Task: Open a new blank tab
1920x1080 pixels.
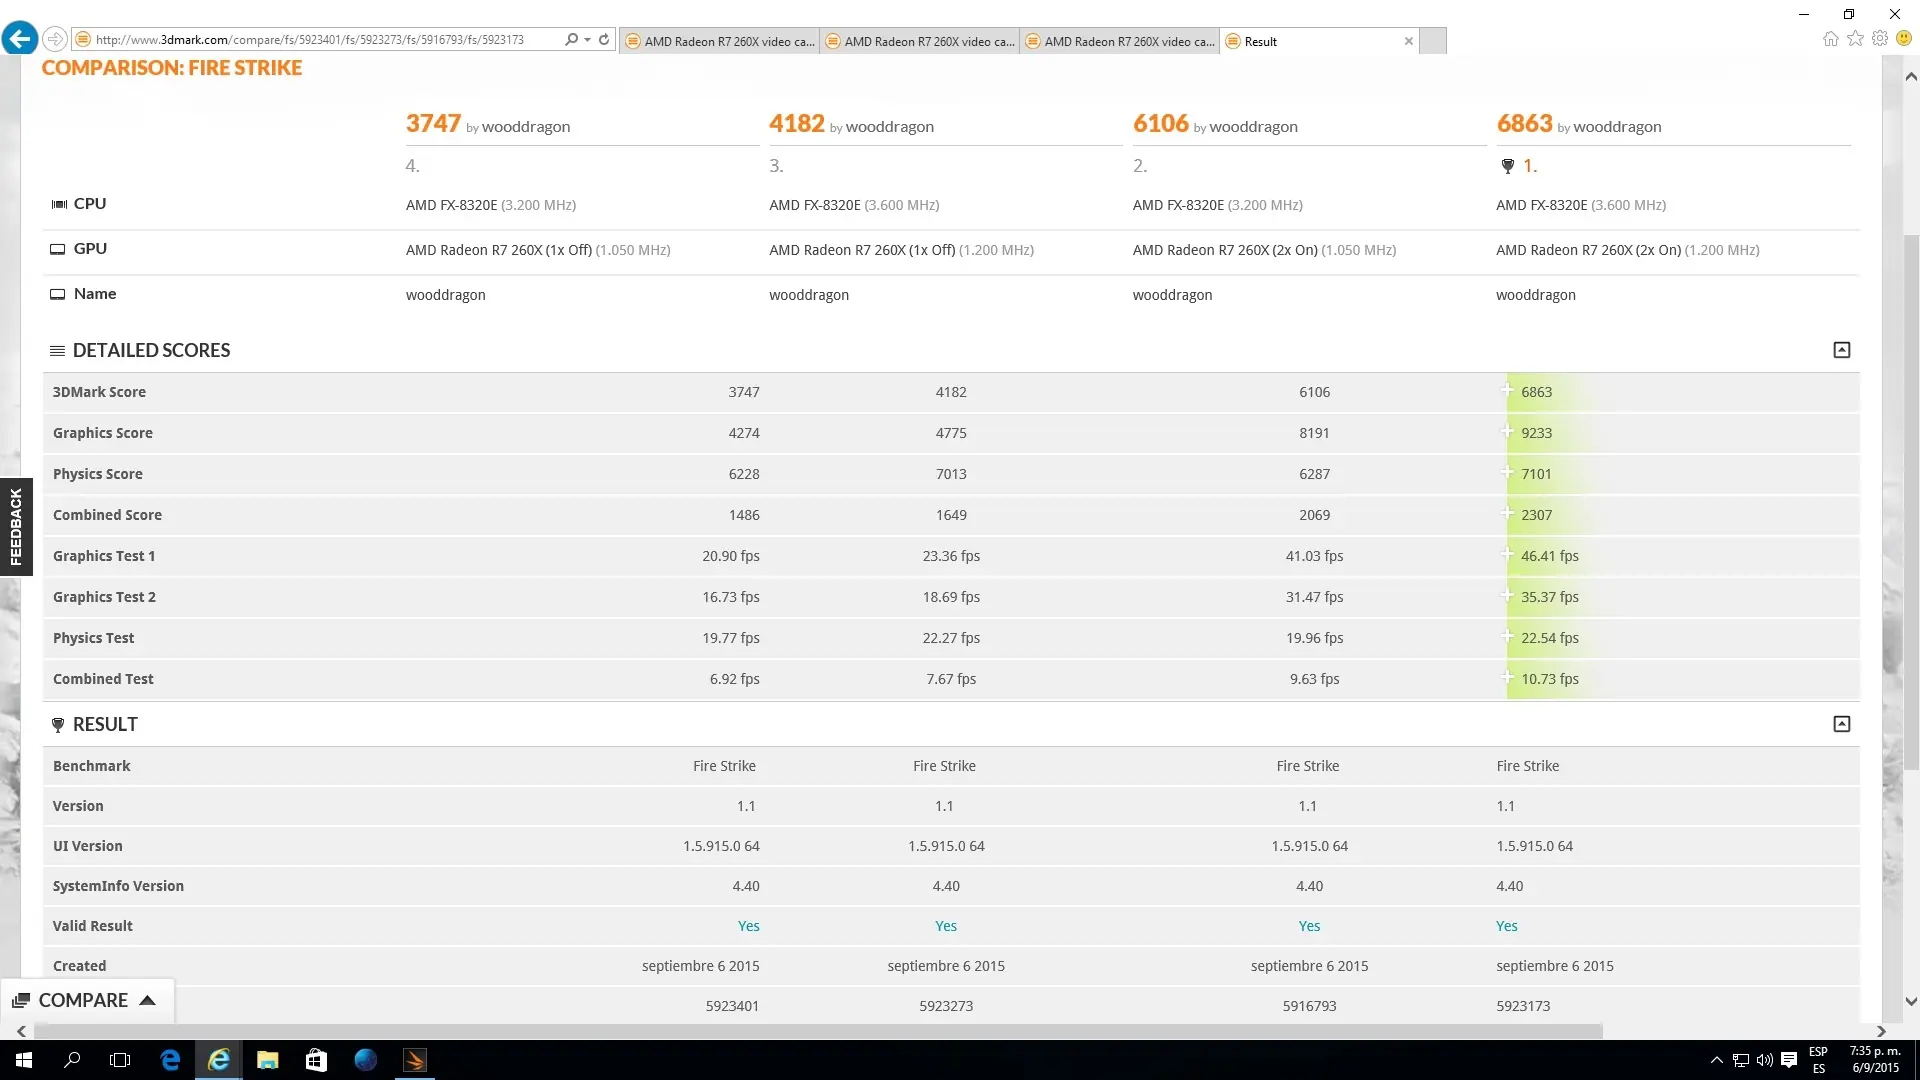Action: click(1433, 41)
